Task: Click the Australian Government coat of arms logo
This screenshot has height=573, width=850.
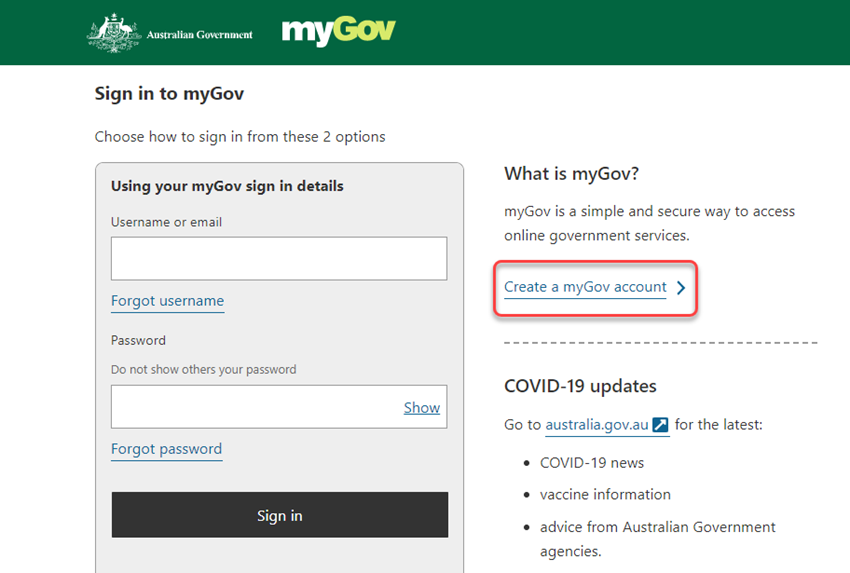Action: (114, 33)
